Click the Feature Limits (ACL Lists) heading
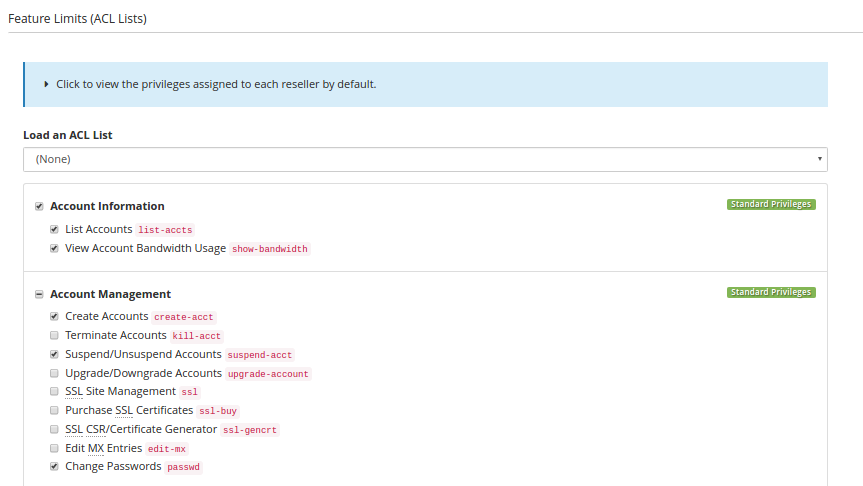 coord(77,18)
